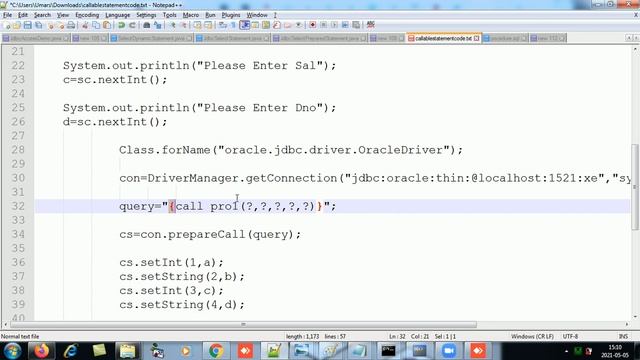
Task: Select the callablestatementcode.txt tab
Action: pos(443,38)
